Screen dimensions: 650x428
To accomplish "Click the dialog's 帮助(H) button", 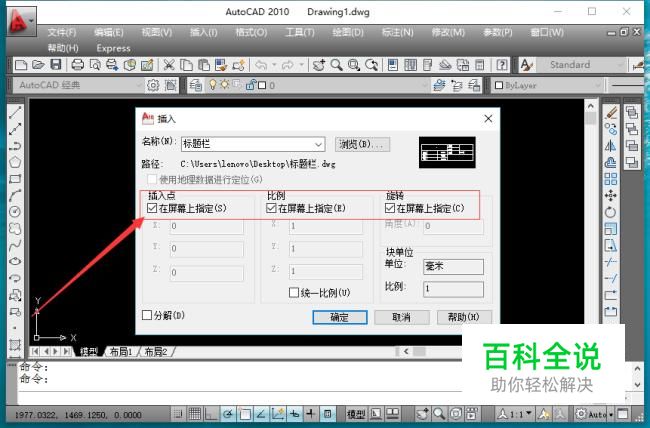I will coord(464,317).
